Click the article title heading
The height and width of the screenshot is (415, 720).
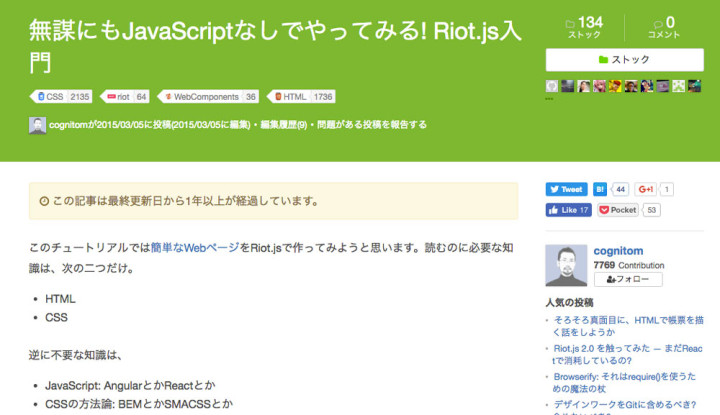[276, 46]
